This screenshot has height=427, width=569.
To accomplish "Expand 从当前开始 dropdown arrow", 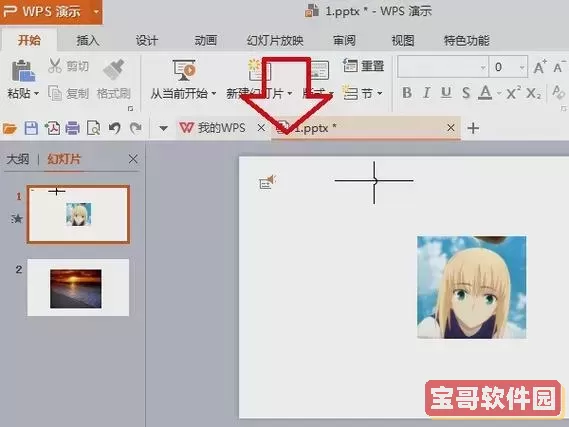I will pos(214,94).
